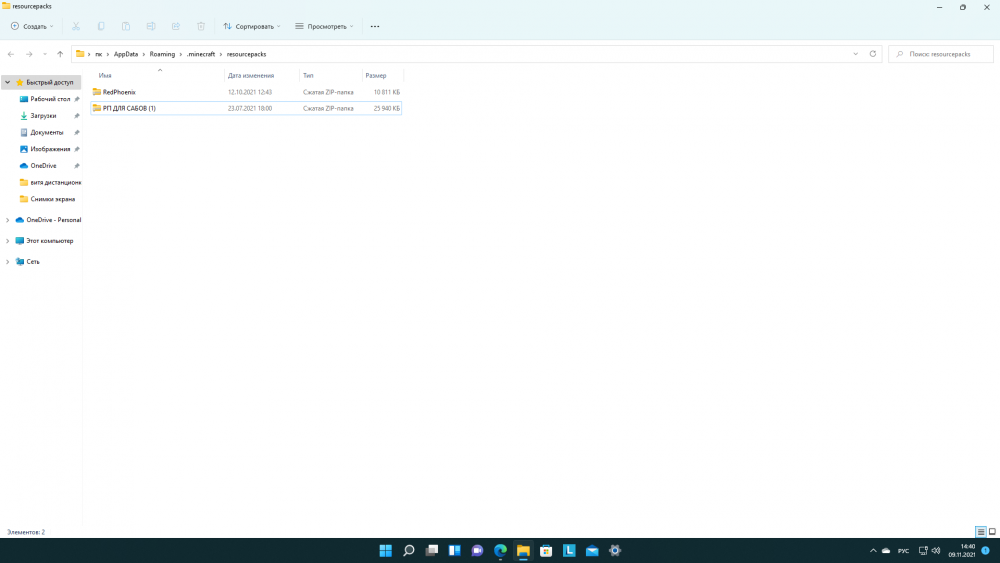The image size is (1000, 563).
Task: Open Снимки экрана folder in sidebar
Action: pos(52,199)
